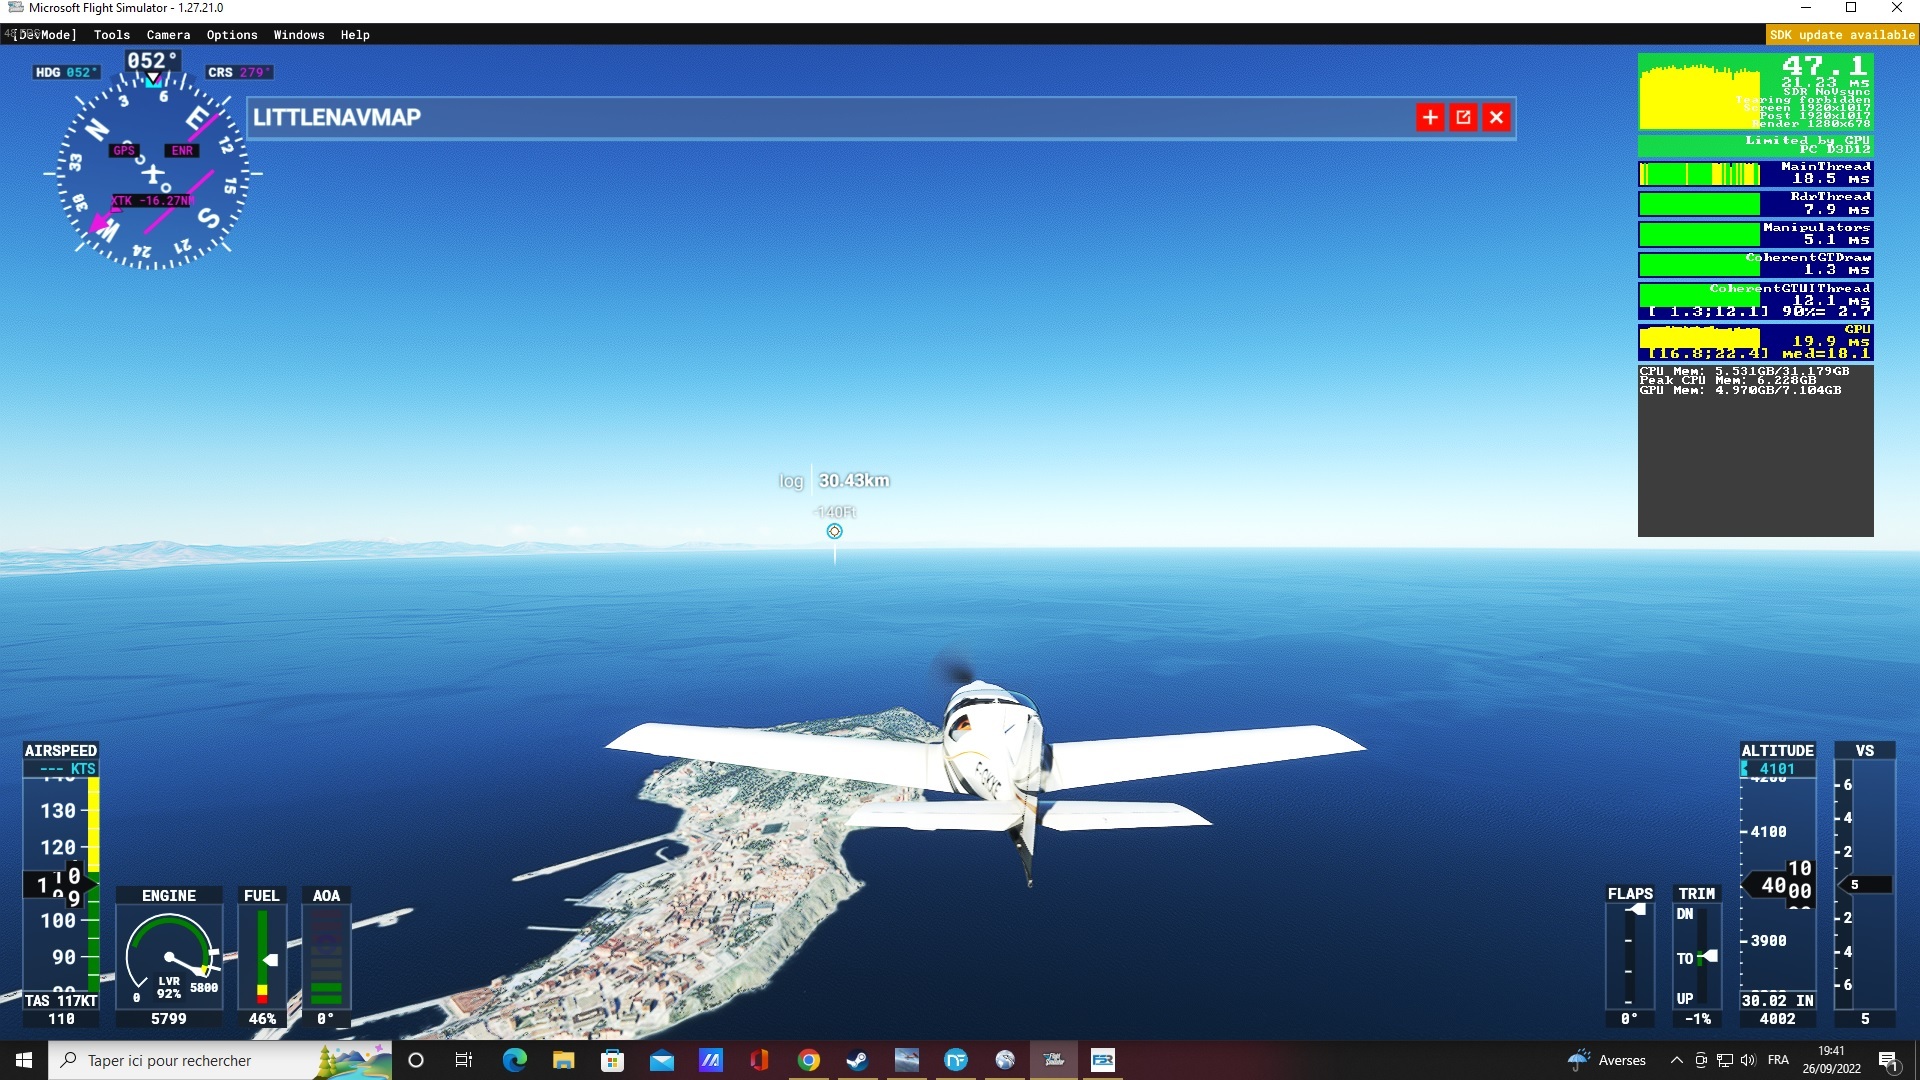Expand the system tray hidden icons chevron
Viewport: 1920px width, 1080px height.
click(1676, 1060)
